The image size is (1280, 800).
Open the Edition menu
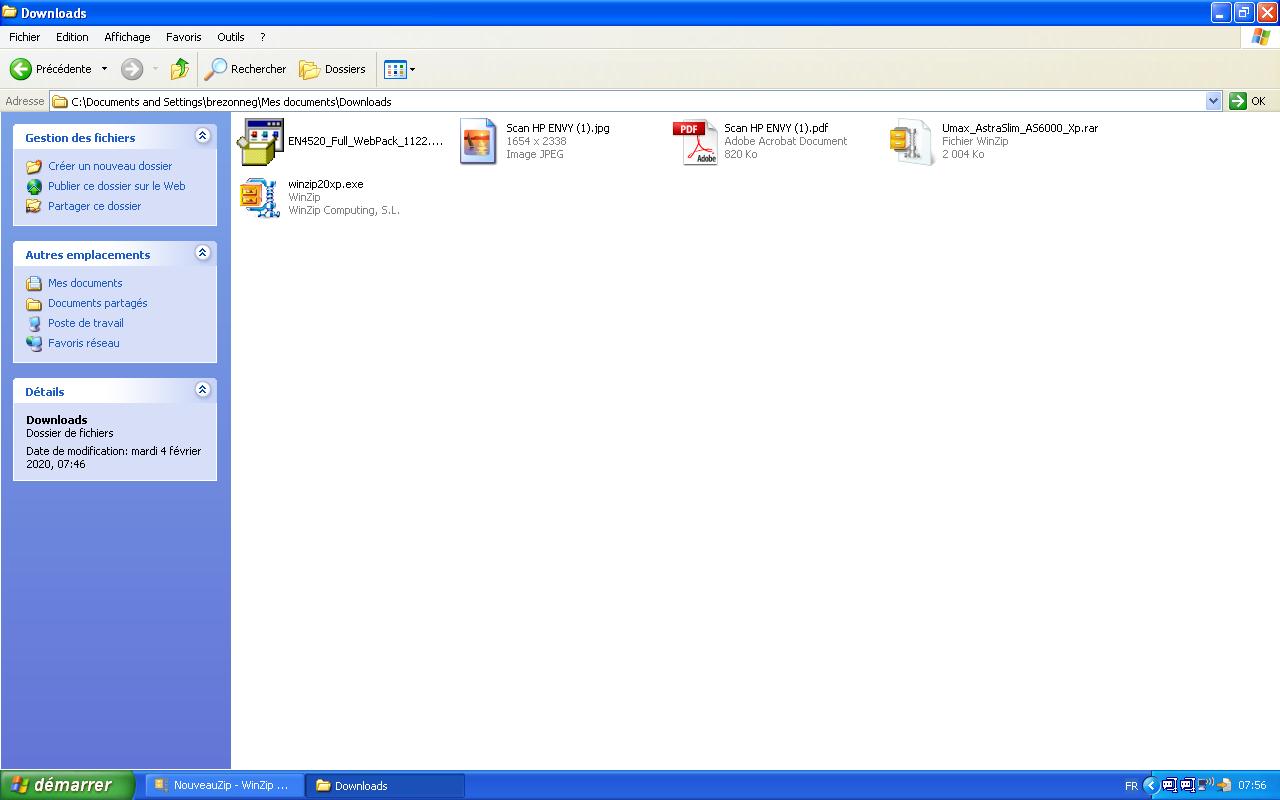[x=72, y=37]
